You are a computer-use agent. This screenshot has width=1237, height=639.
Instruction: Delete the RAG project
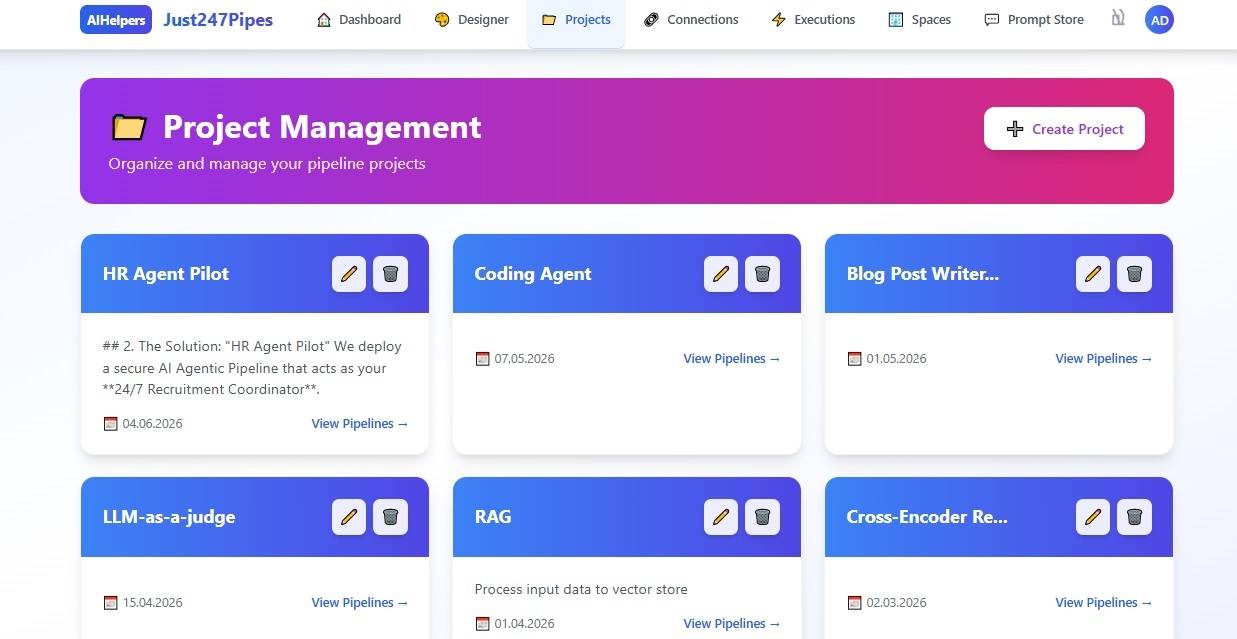pyautogui.click(x=762, y=517)
